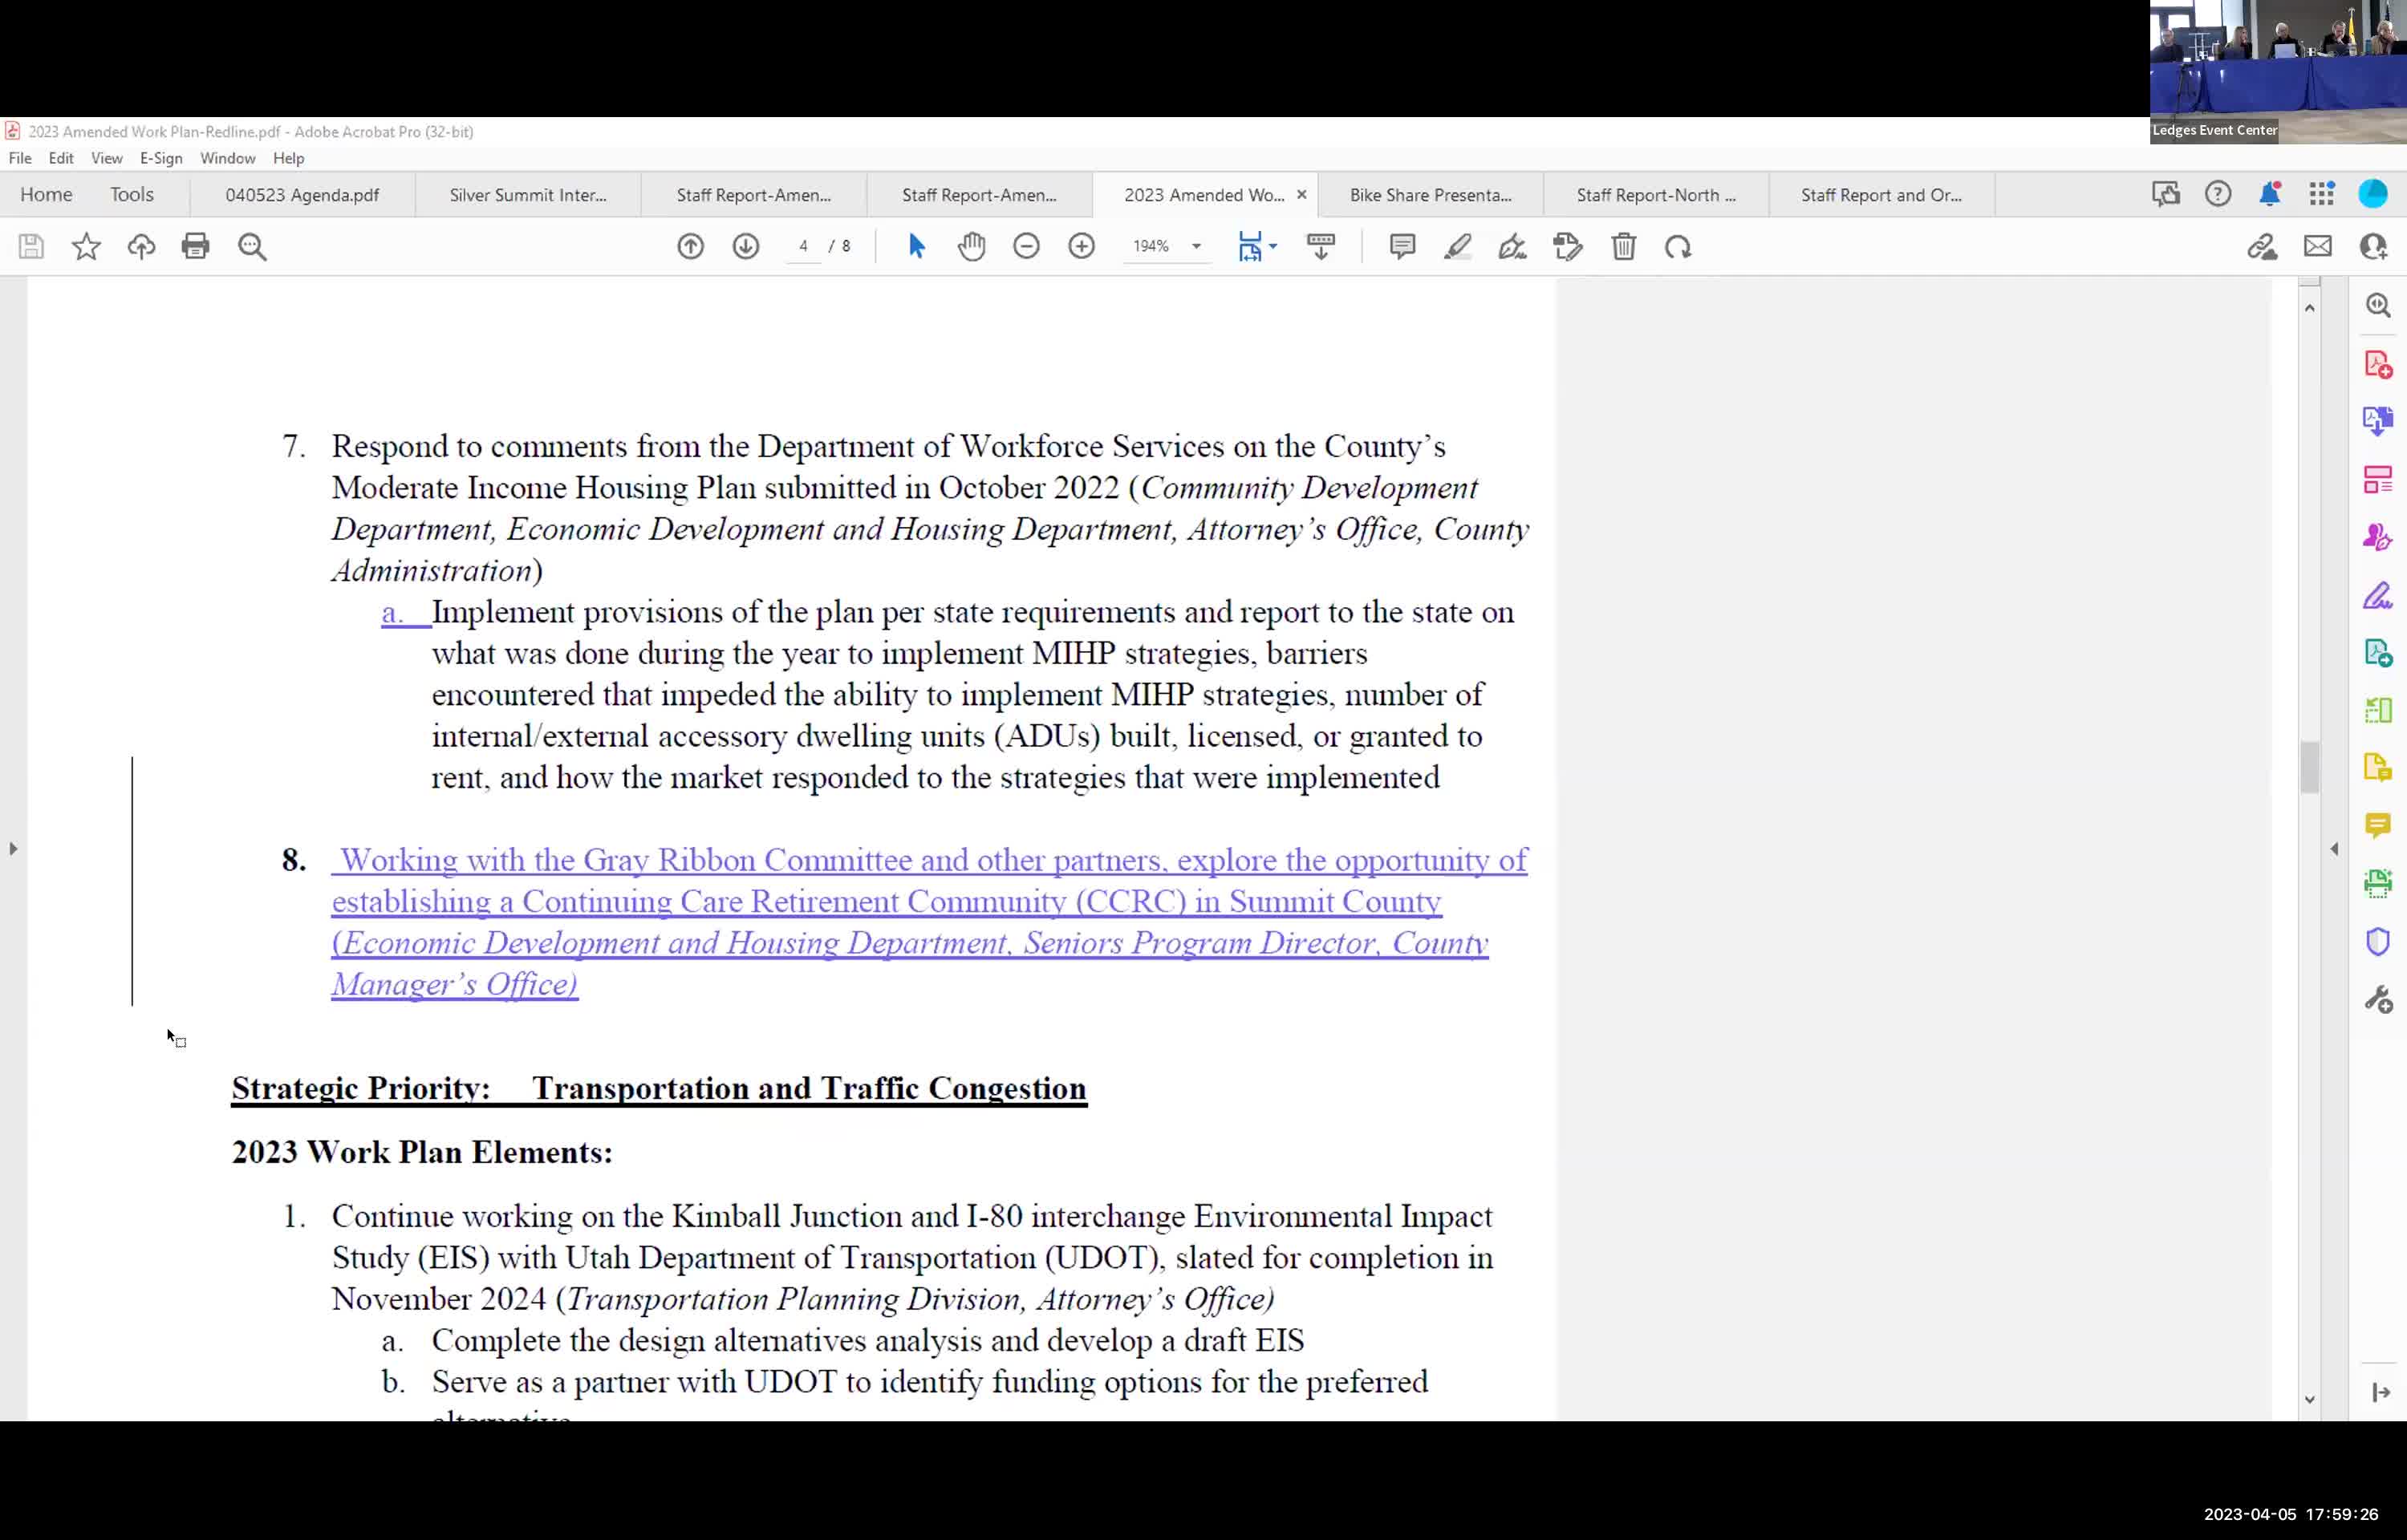
Task: Click the Print file icon
Action: coord(196,246)
